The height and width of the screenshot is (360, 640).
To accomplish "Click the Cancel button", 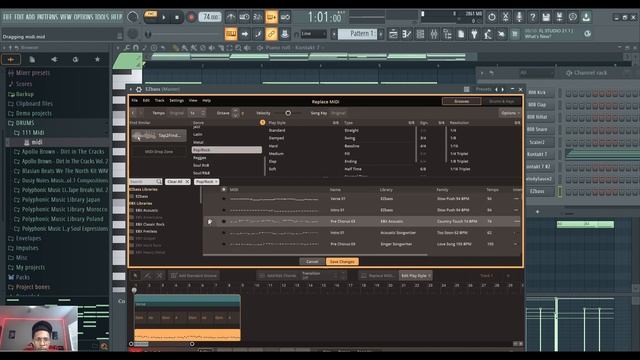I will [x=312, y=262].
